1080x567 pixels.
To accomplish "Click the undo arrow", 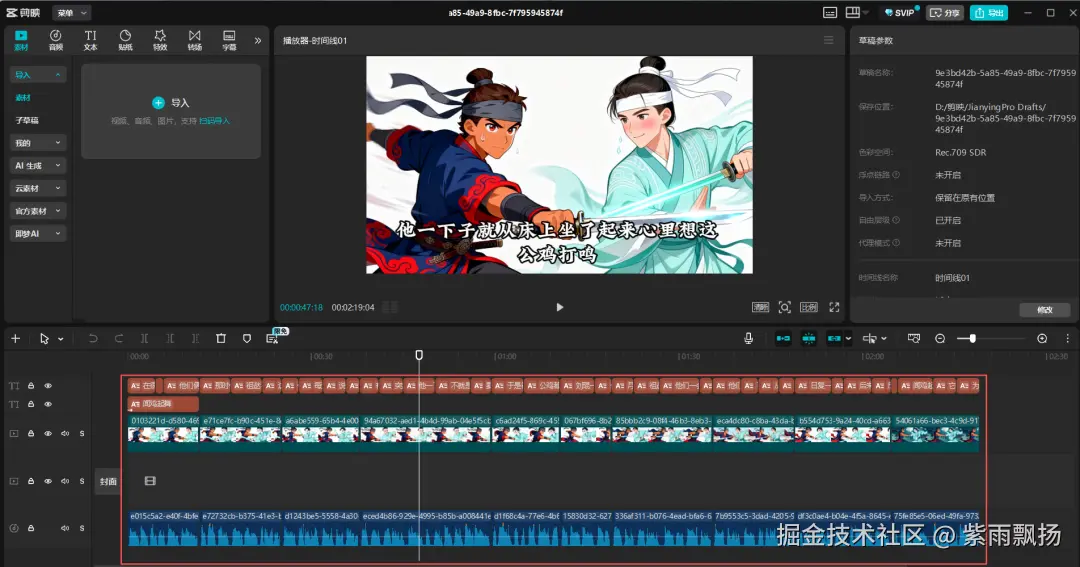I will point(93,338).
